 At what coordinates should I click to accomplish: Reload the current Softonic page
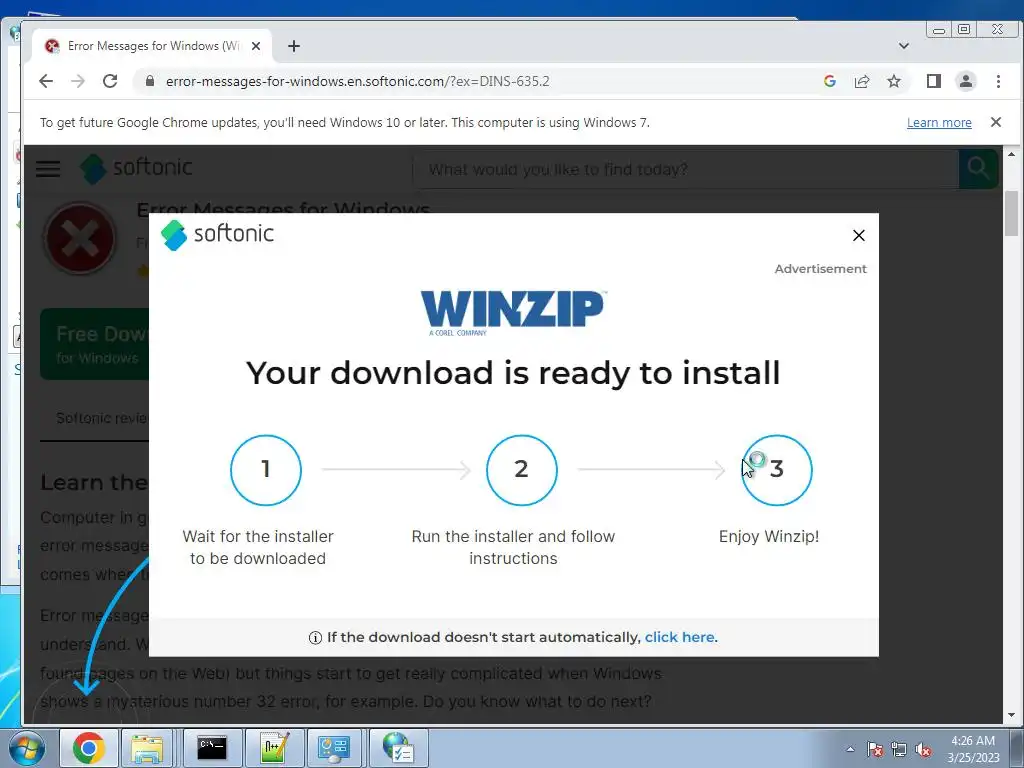tap(110, 81)
